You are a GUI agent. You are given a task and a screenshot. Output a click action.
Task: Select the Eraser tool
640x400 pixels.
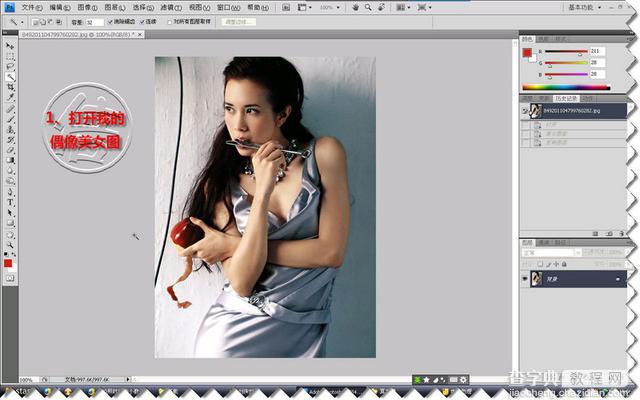[x=10, y=150]
